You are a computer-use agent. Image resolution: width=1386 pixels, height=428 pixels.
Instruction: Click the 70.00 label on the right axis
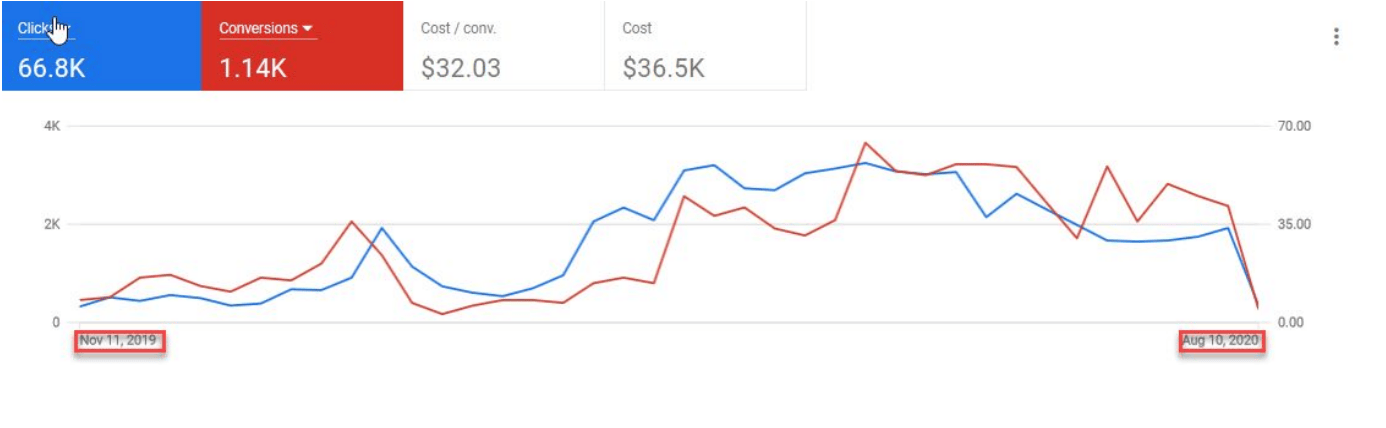pos(1294,126)
